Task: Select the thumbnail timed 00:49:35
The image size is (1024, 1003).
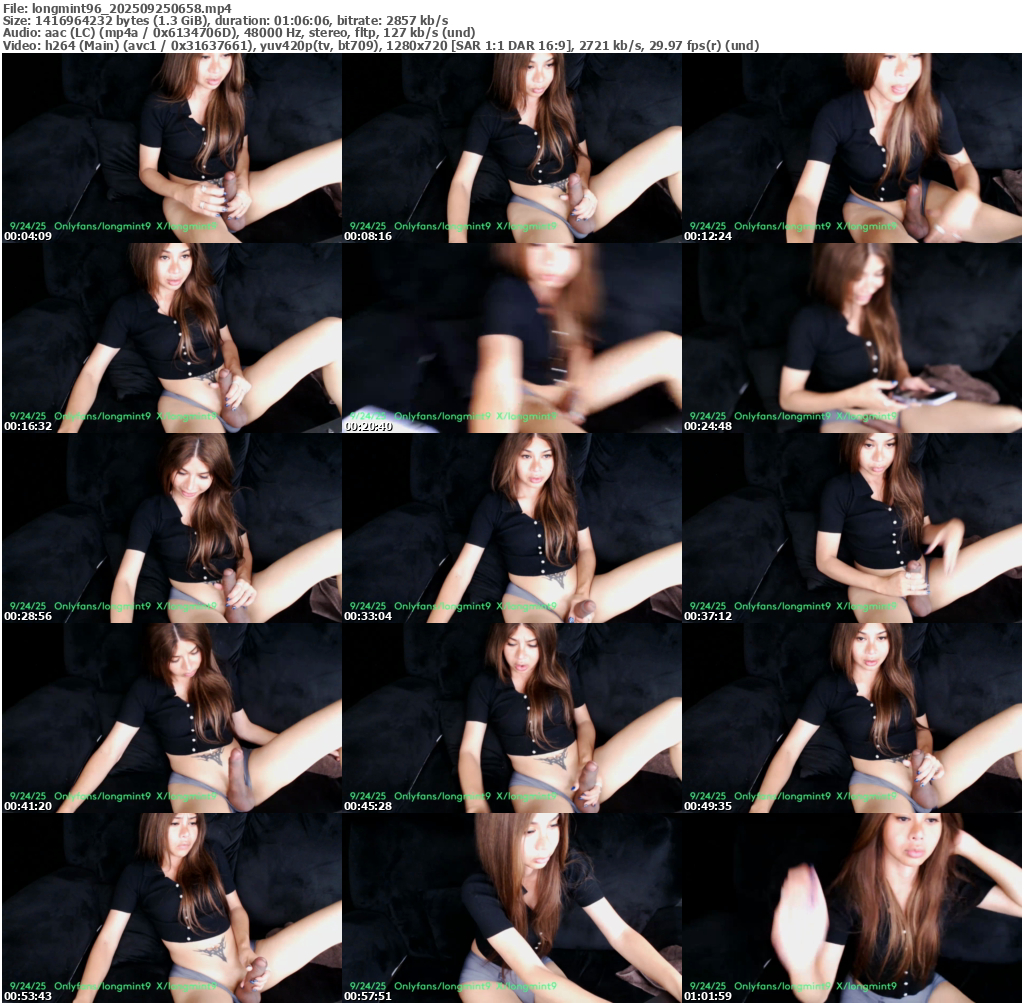Action: coord(852,718)
